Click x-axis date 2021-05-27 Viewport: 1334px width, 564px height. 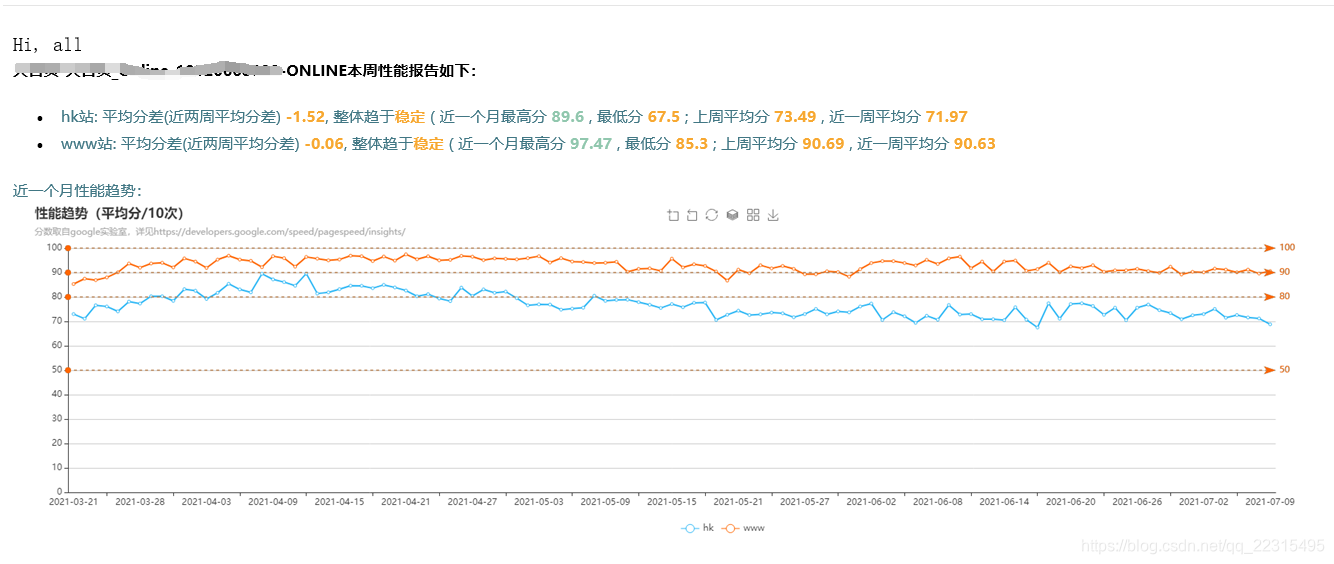pyautogui.click(x=804, y=502)
